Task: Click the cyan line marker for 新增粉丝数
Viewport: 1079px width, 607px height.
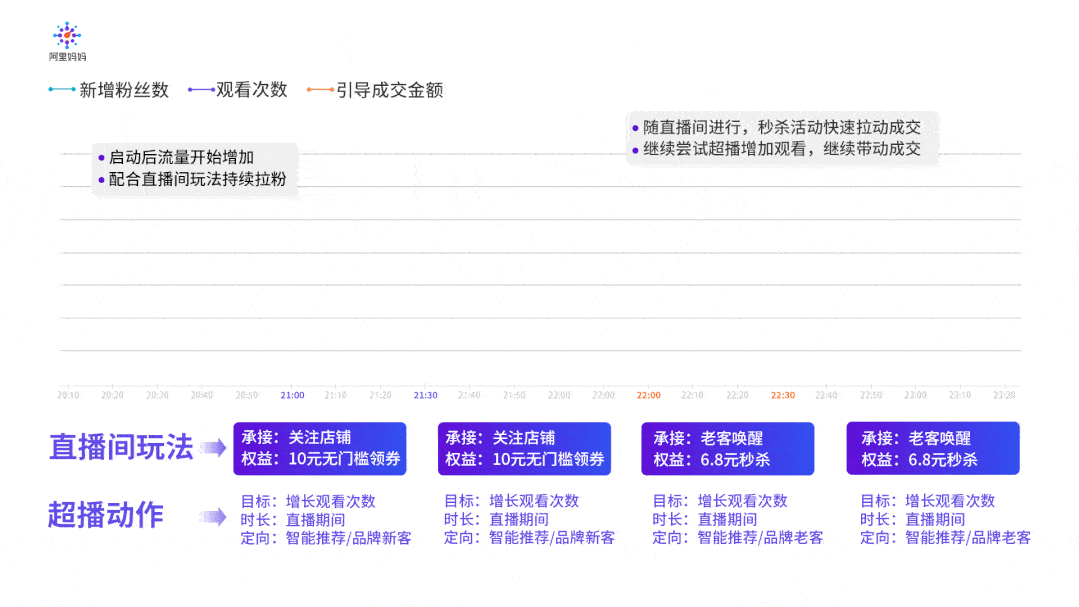Action: [x=62, y=89]
